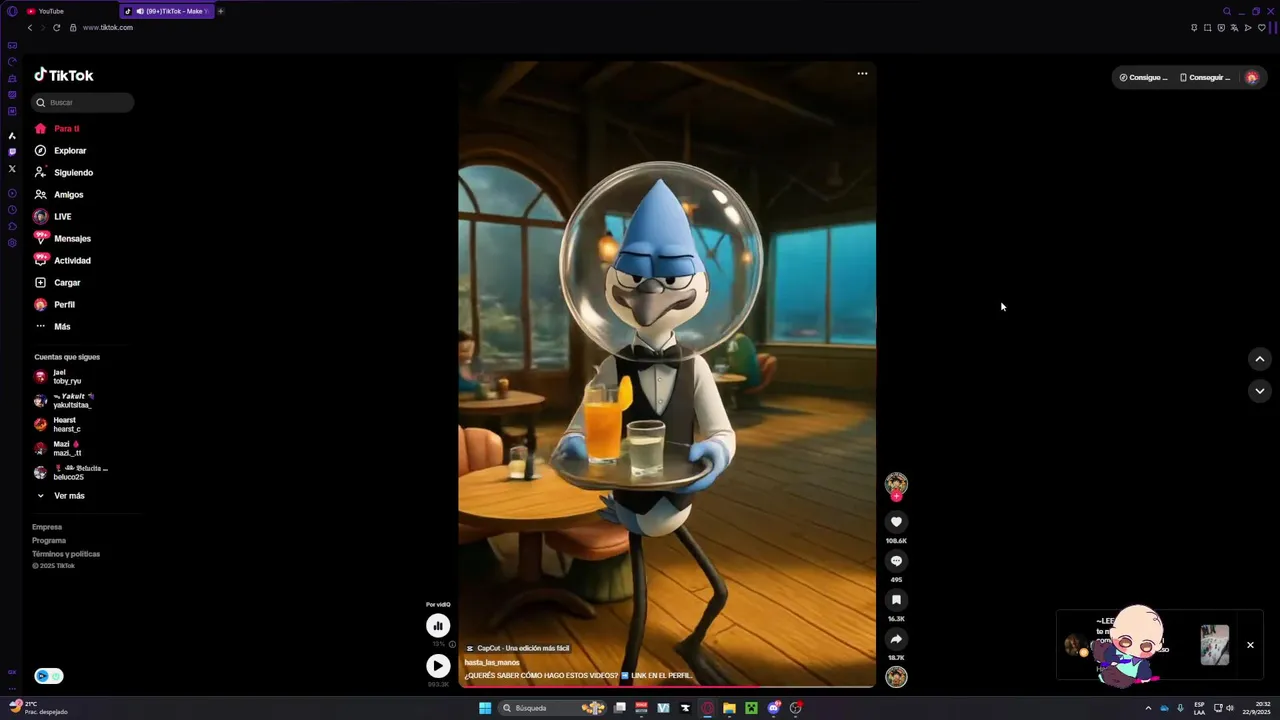Share the video using the arrow icon

[896, 639]
